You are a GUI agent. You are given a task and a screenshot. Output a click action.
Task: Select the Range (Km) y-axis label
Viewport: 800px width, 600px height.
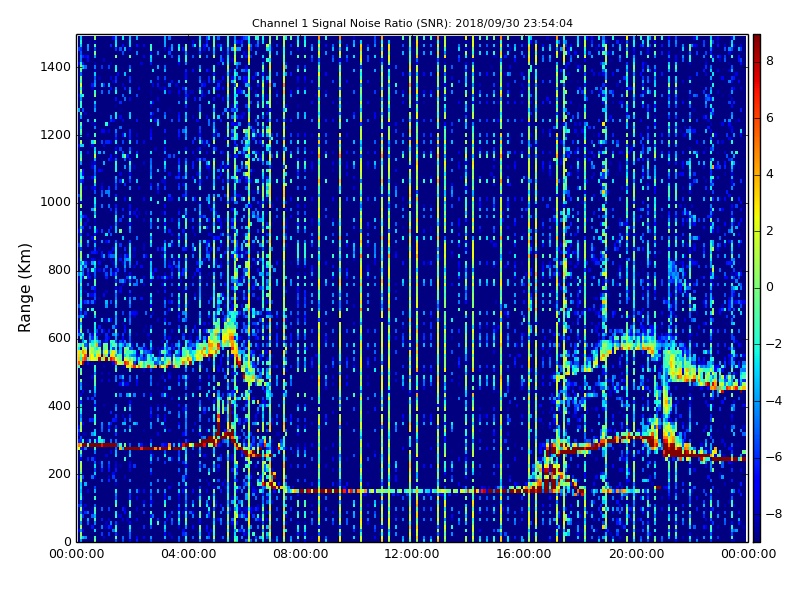click(x=24, y=288)
